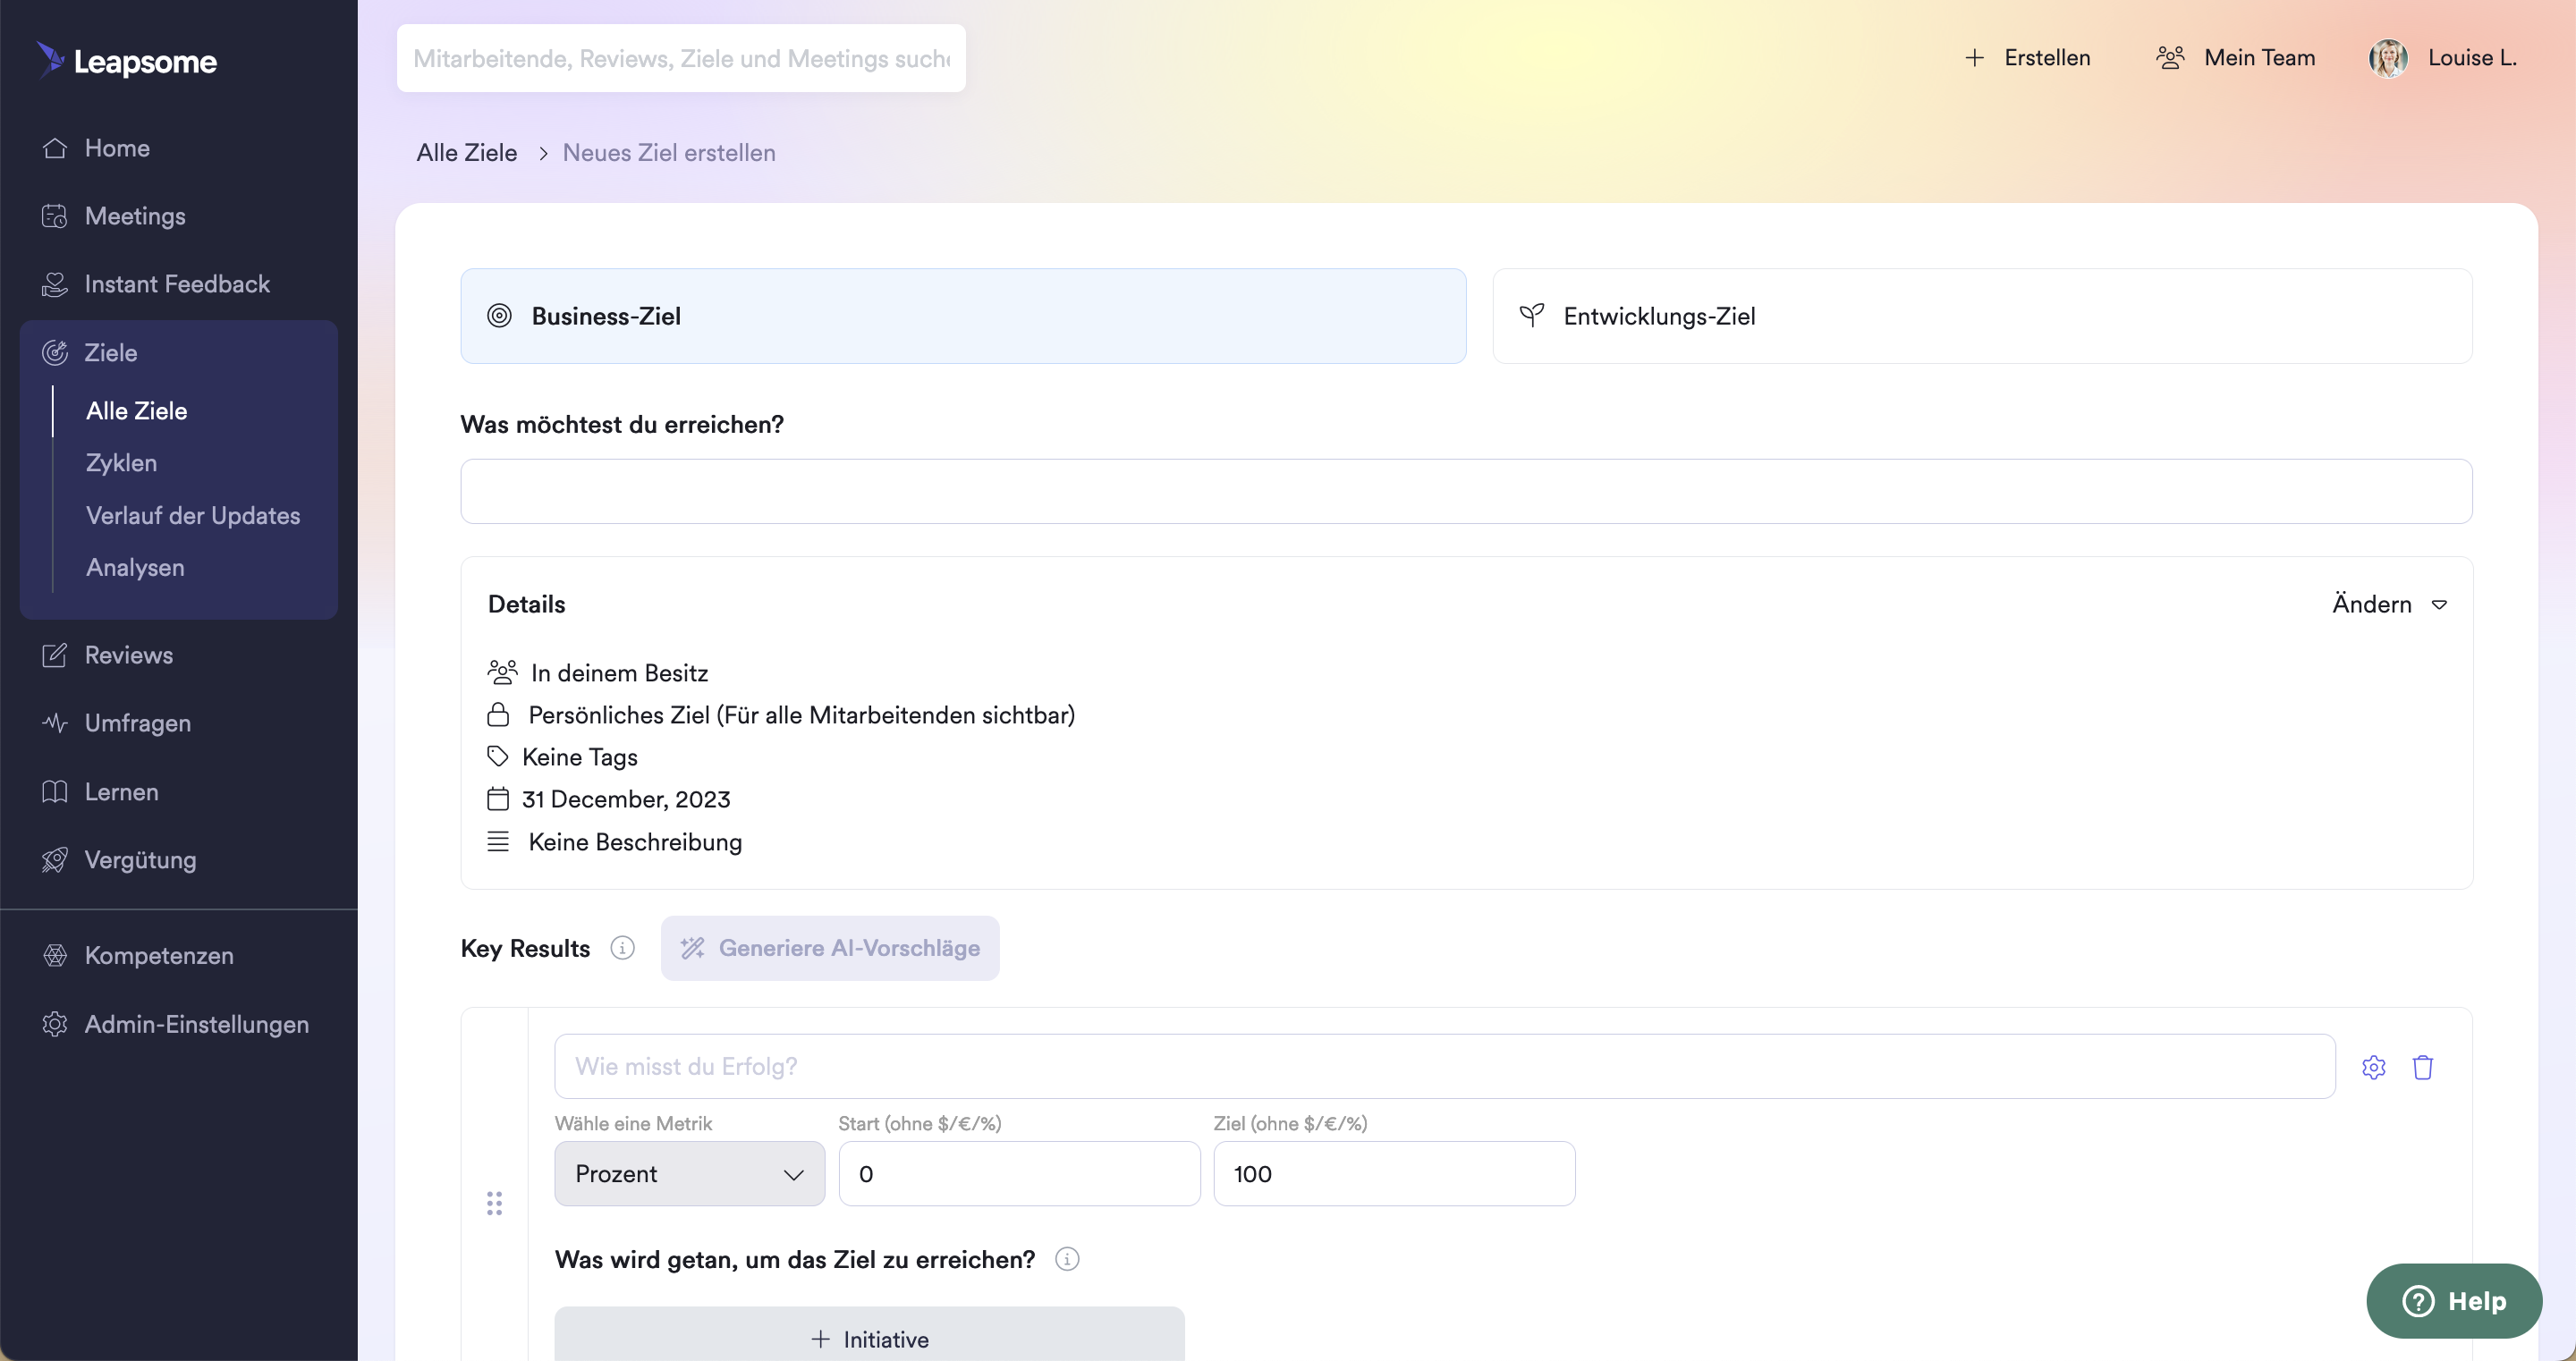Viewport: 2576px width, 1361px height.
Task: Open Home via its house icon
Action: [x=55, y=148]
